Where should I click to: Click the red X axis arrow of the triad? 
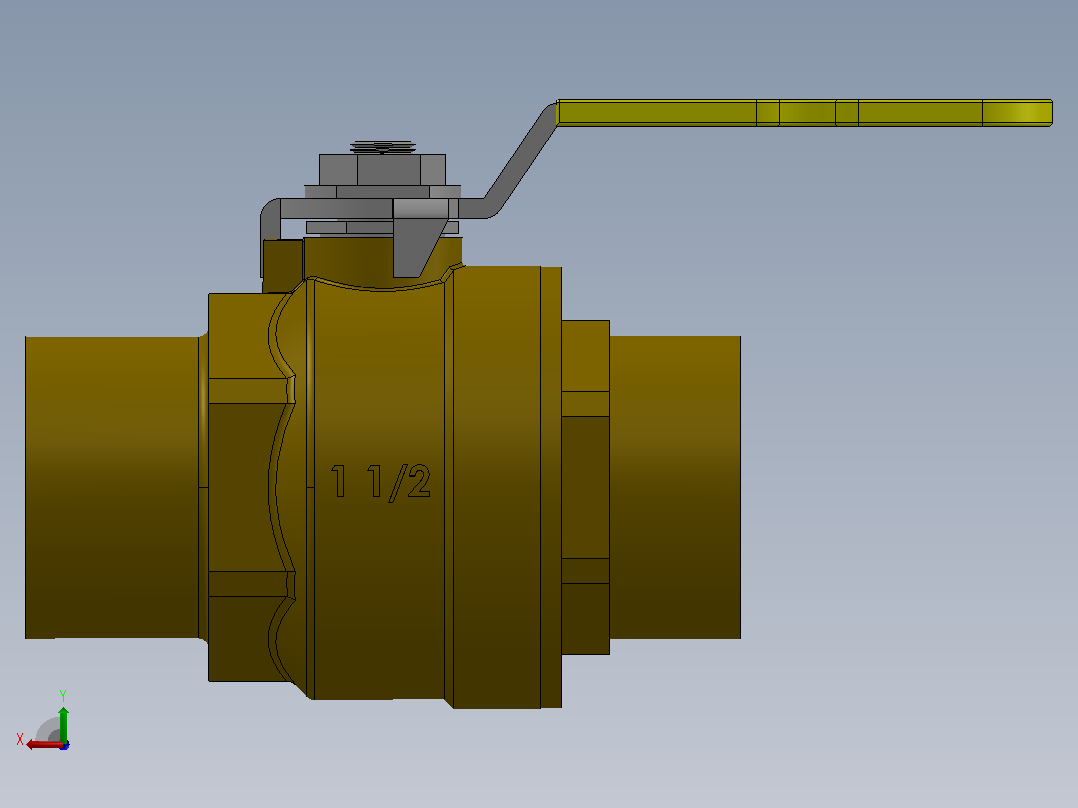click(x=43, y=744)
